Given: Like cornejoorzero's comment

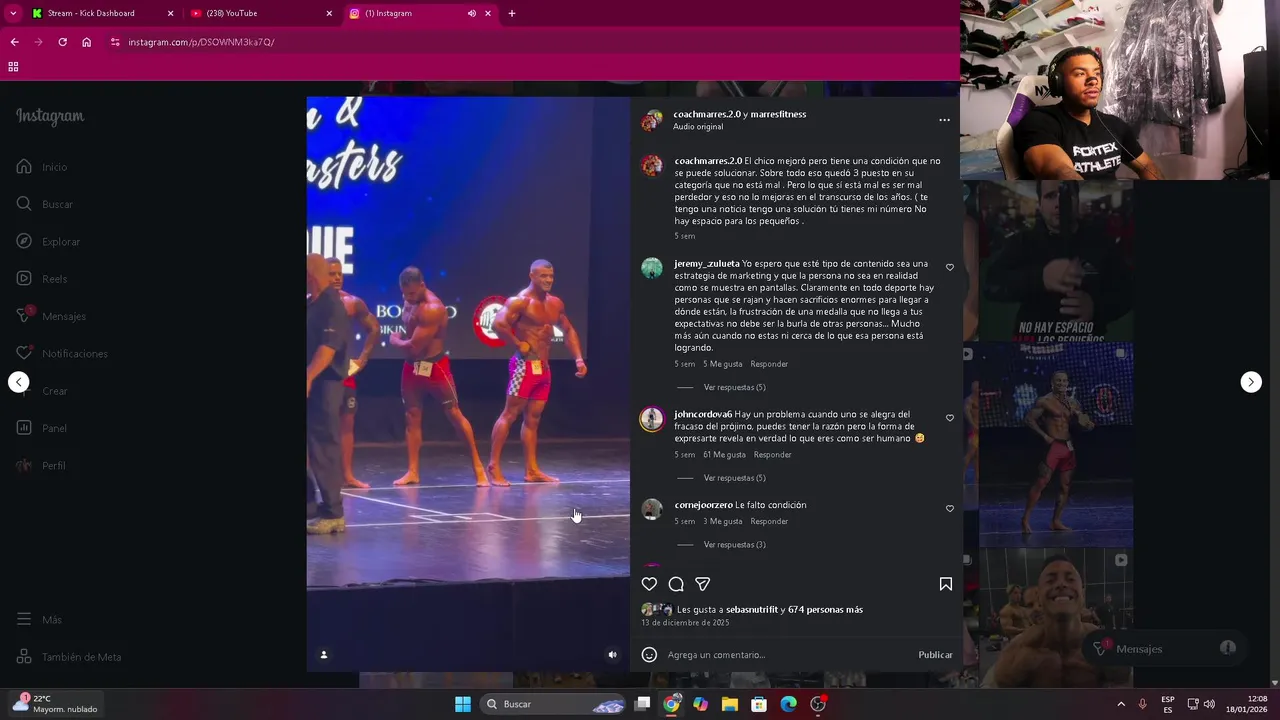Looking at the screenshot, I should click(950, 508).
